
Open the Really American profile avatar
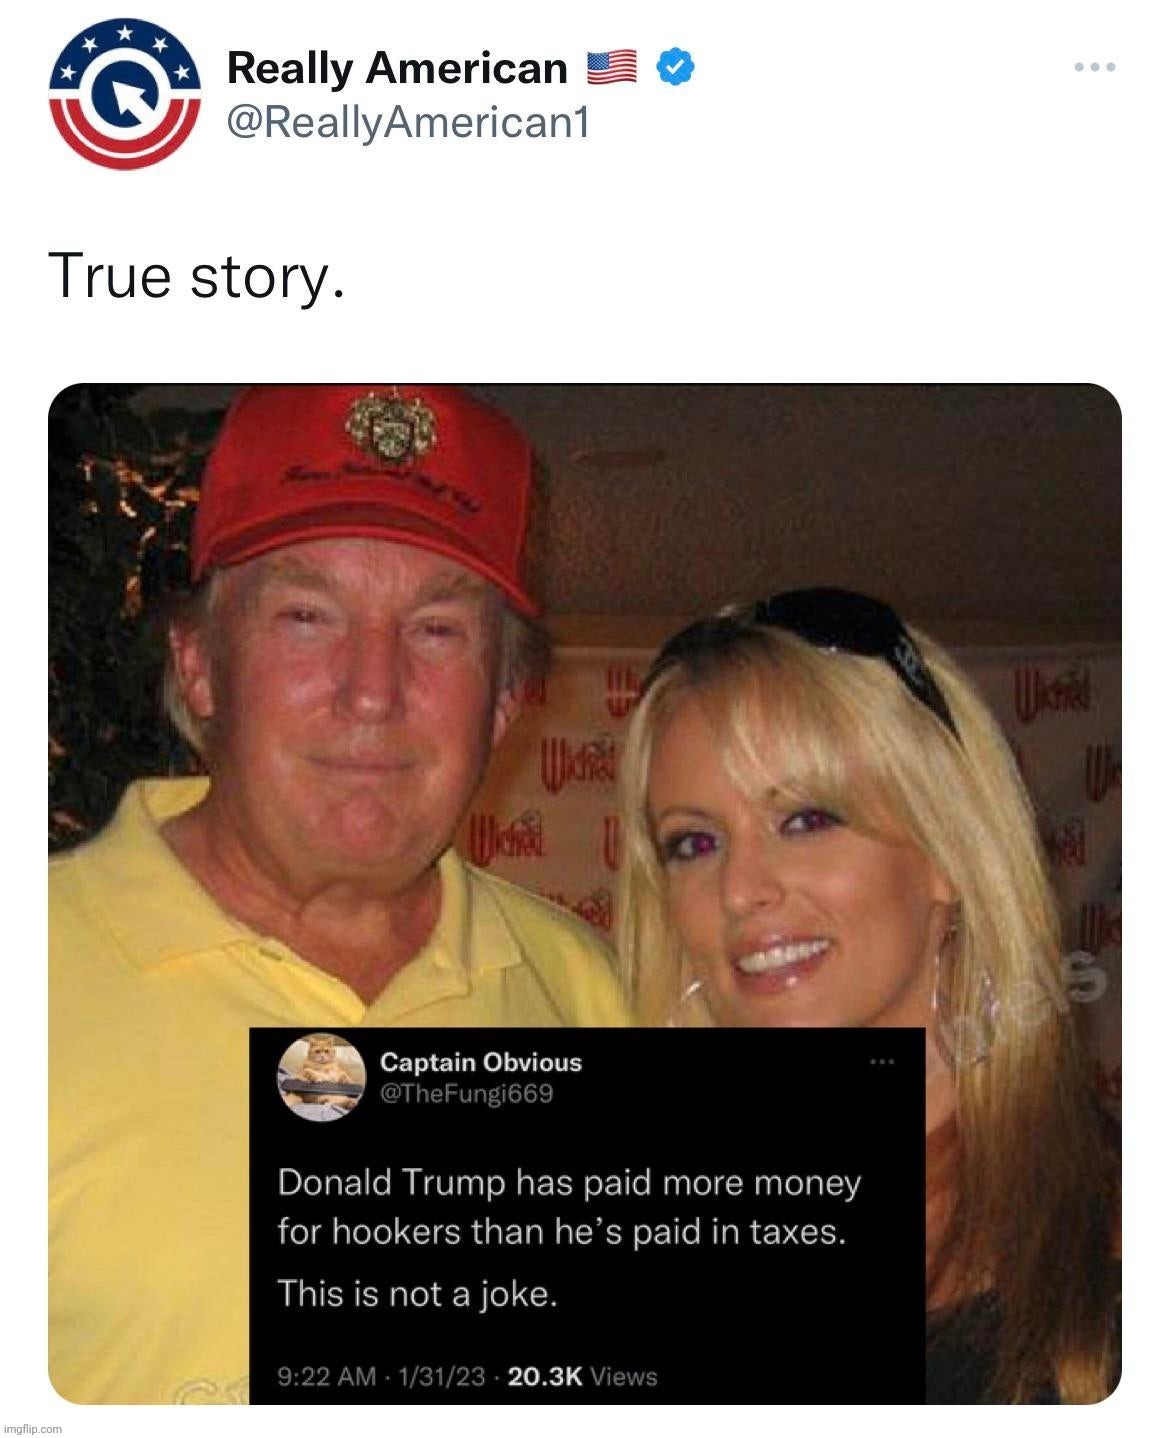click(x=125, y=95)
